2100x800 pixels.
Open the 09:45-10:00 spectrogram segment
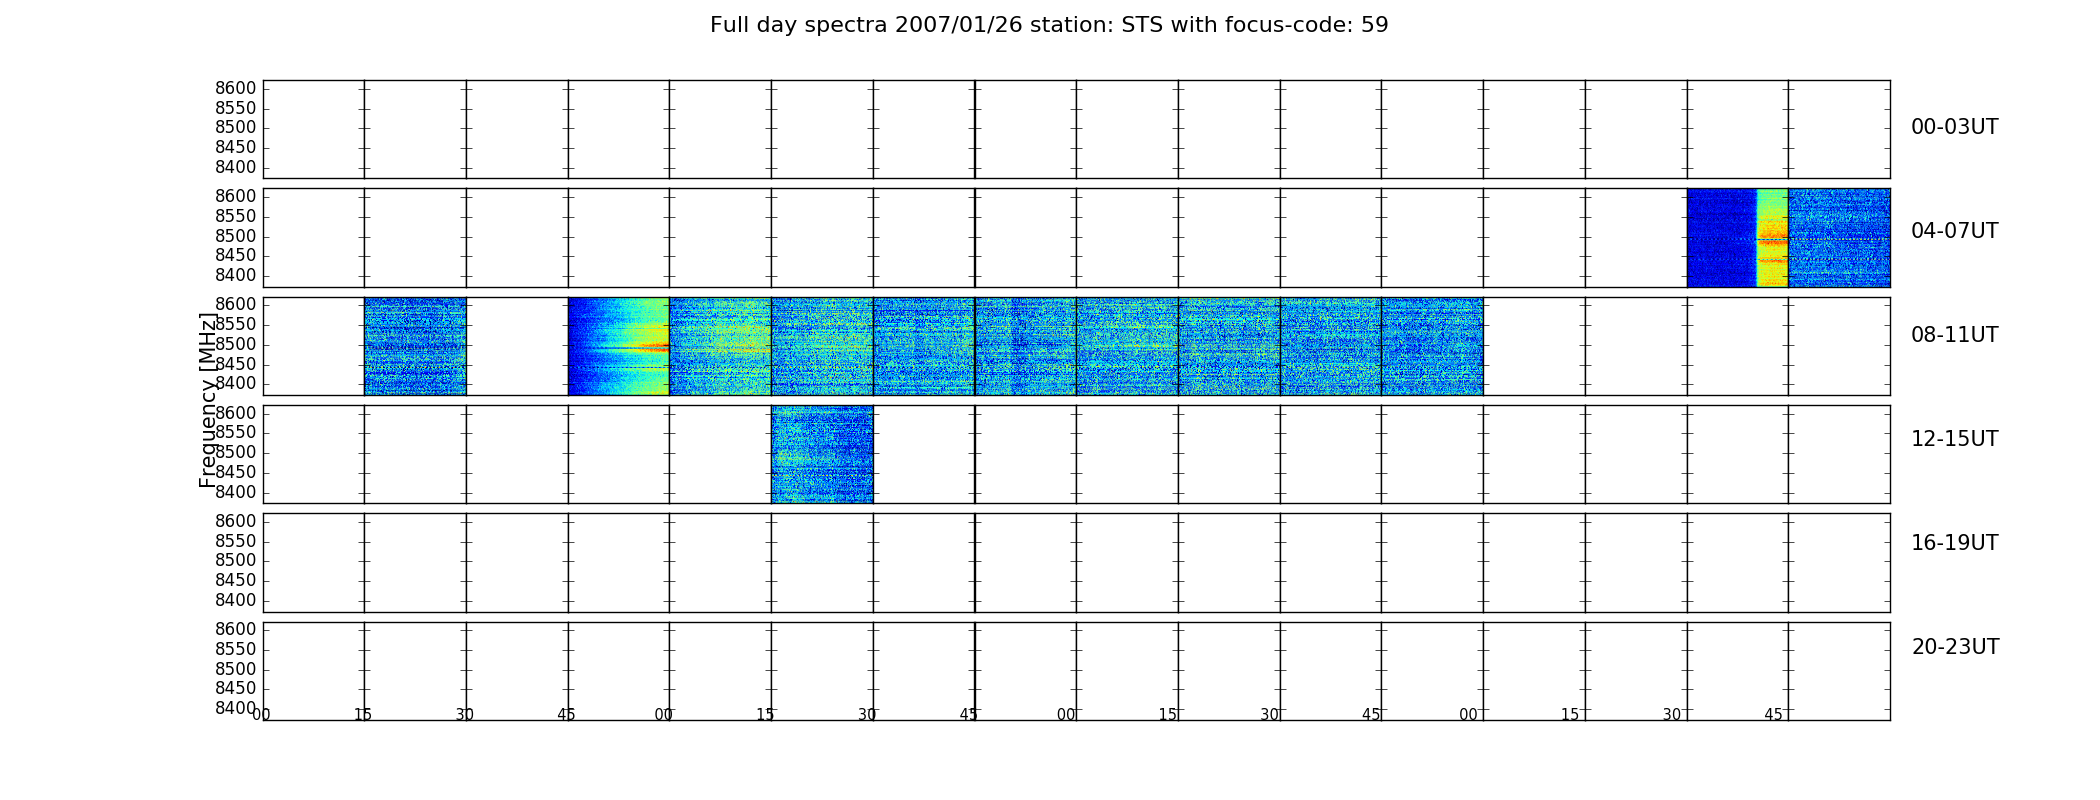pos(1026,346)
